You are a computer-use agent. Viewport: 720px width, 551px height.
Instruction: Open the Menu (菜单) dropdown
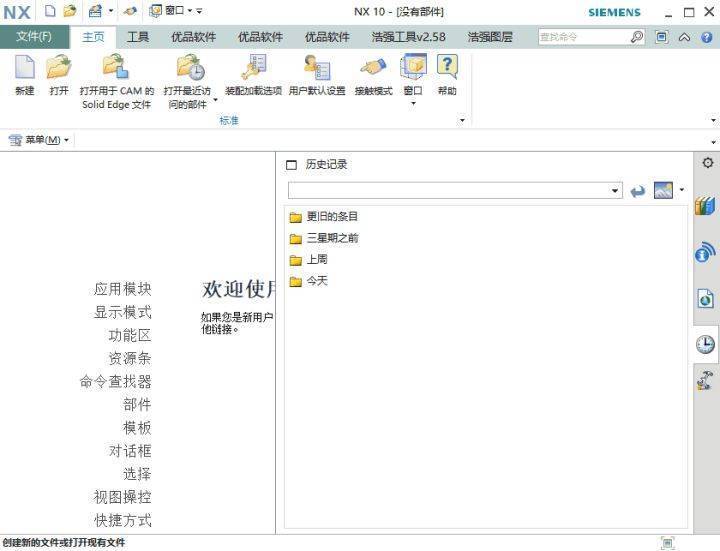(39, 140)
